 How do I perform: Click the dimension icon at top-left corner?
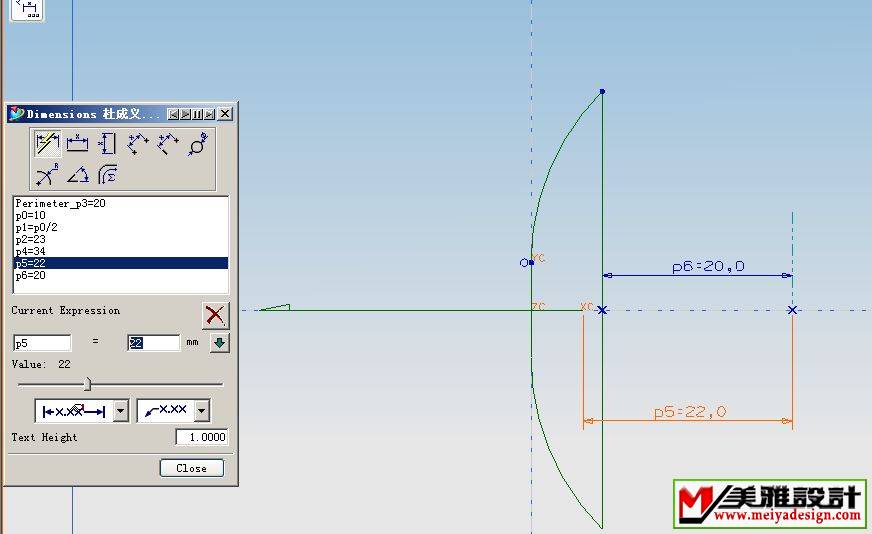click(27, 9)
